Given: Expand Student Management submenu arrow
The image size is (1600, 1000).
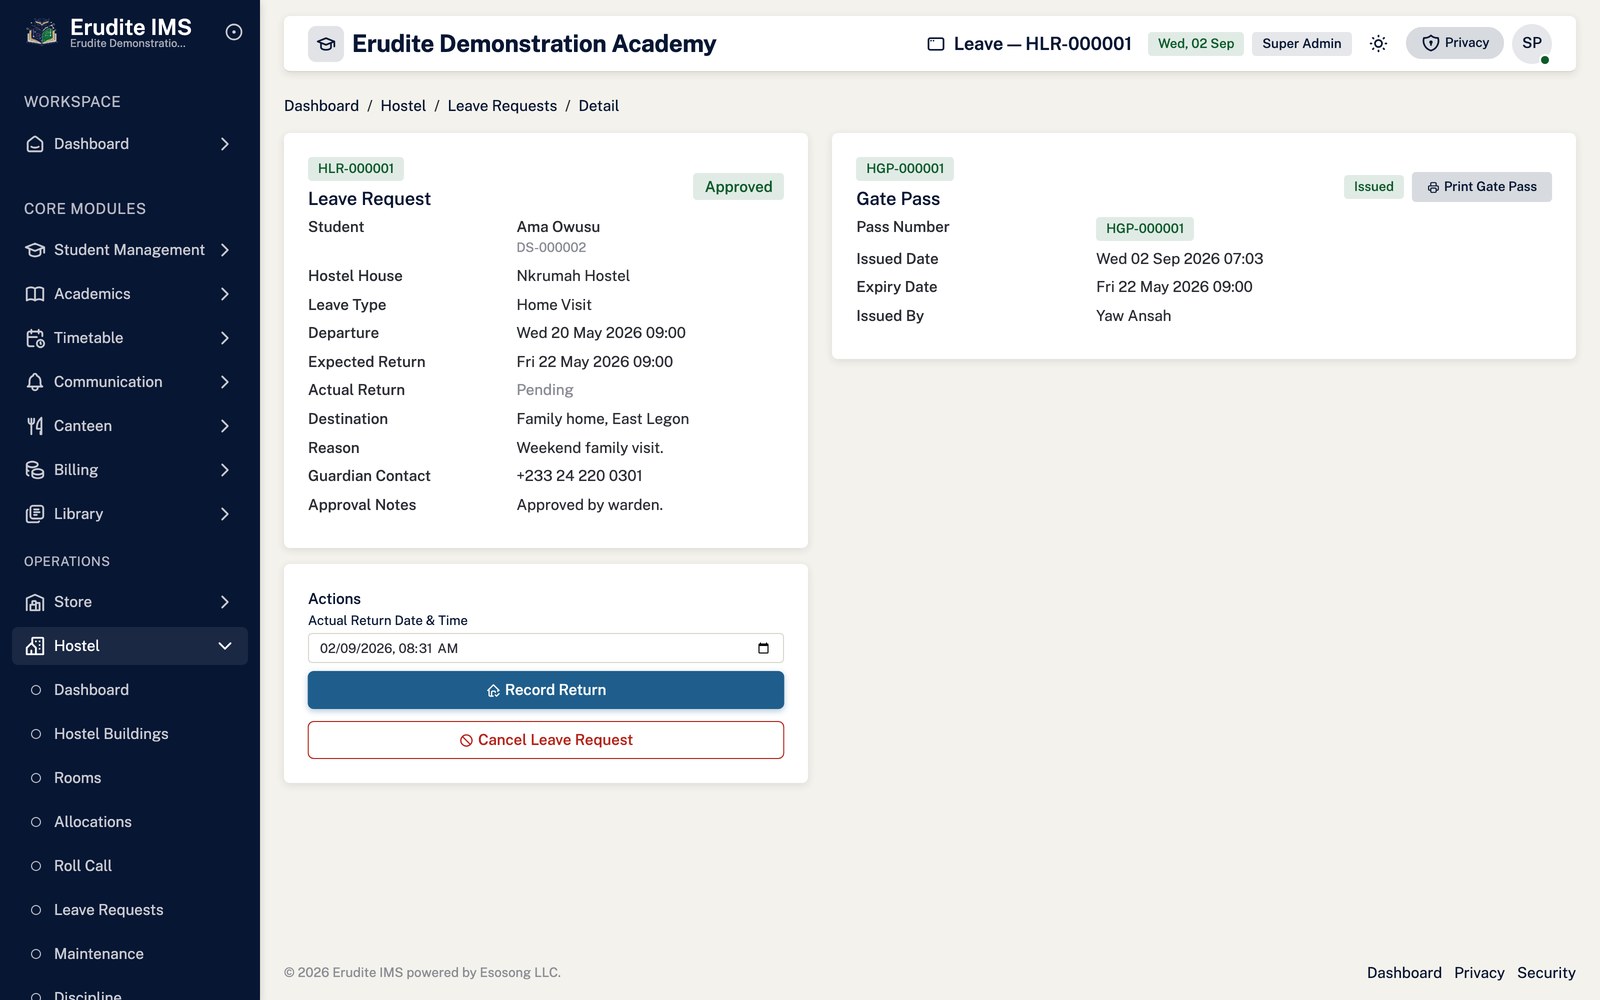Looking at the screenshot, I should [225, 250].
